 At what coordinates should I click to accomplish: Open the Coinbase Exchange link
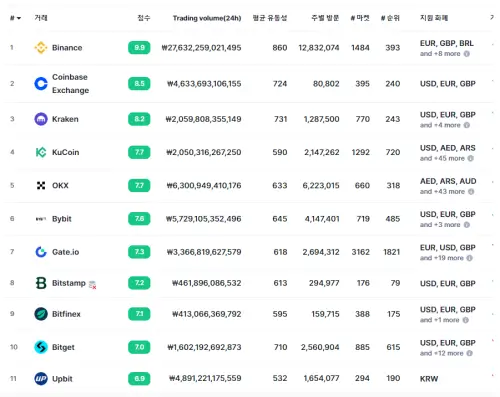pos(70,83)
